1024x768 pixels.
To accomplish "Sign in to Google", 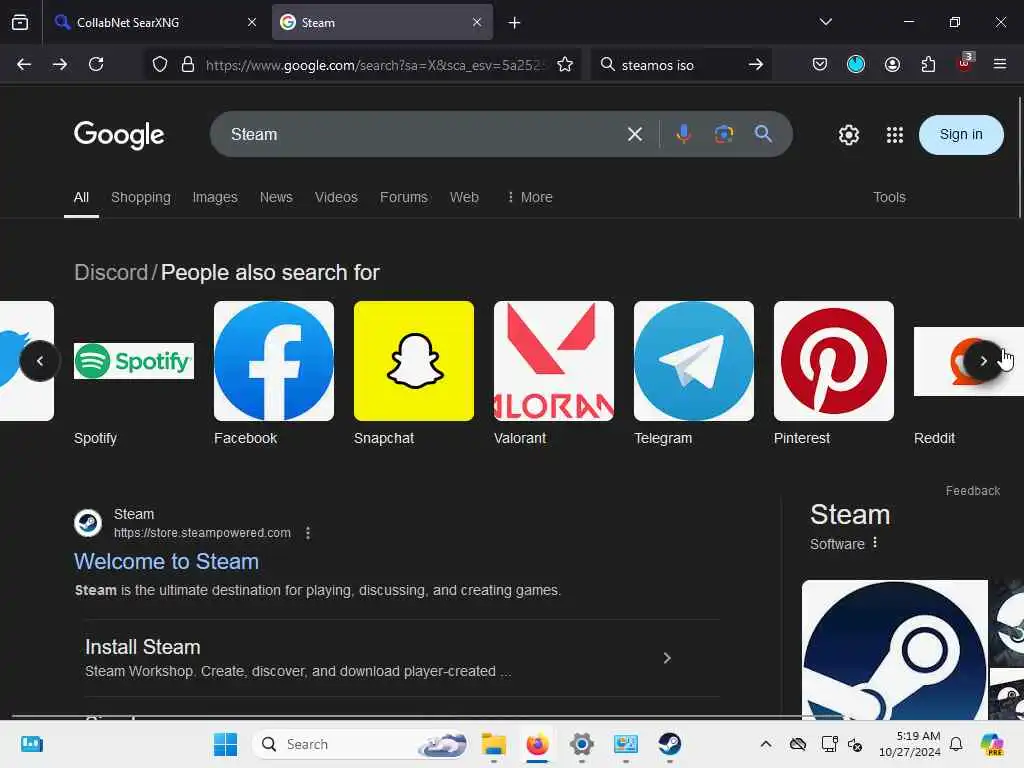I will point(961,135).
